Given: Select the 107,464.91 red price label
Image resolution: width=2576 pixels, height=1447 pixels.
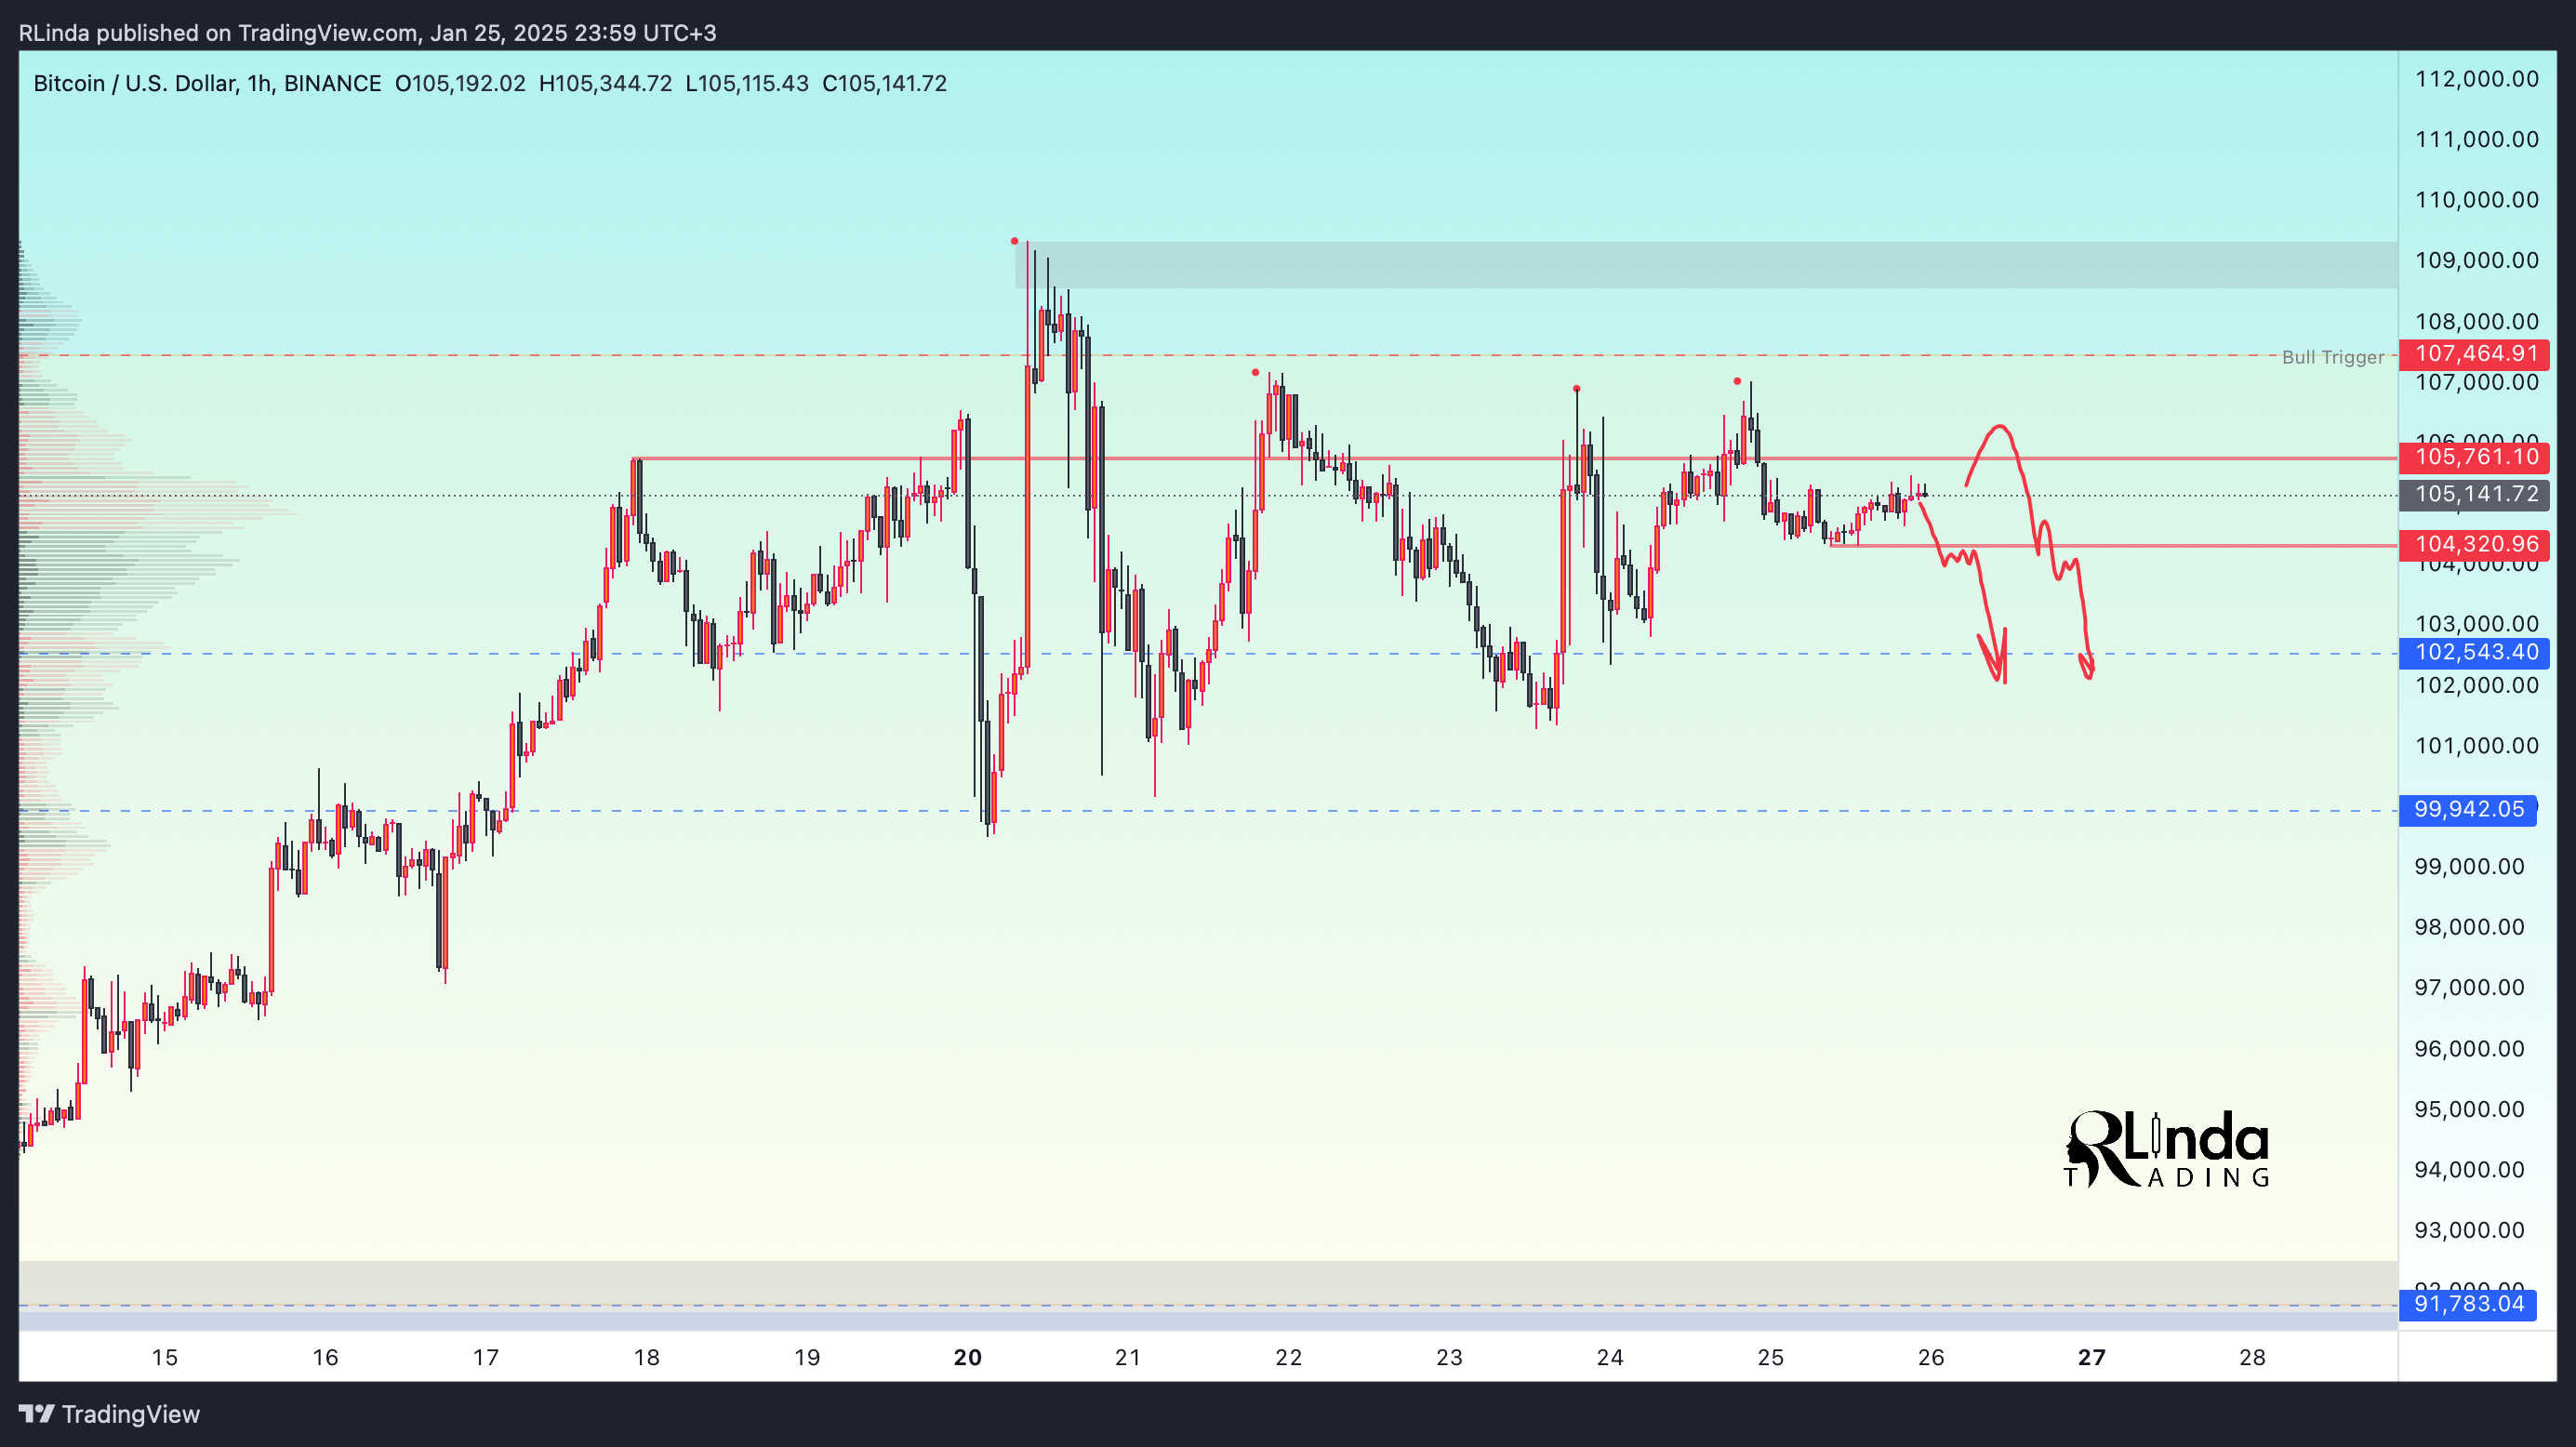Looking at the screenshot, I should (2474, 353).
